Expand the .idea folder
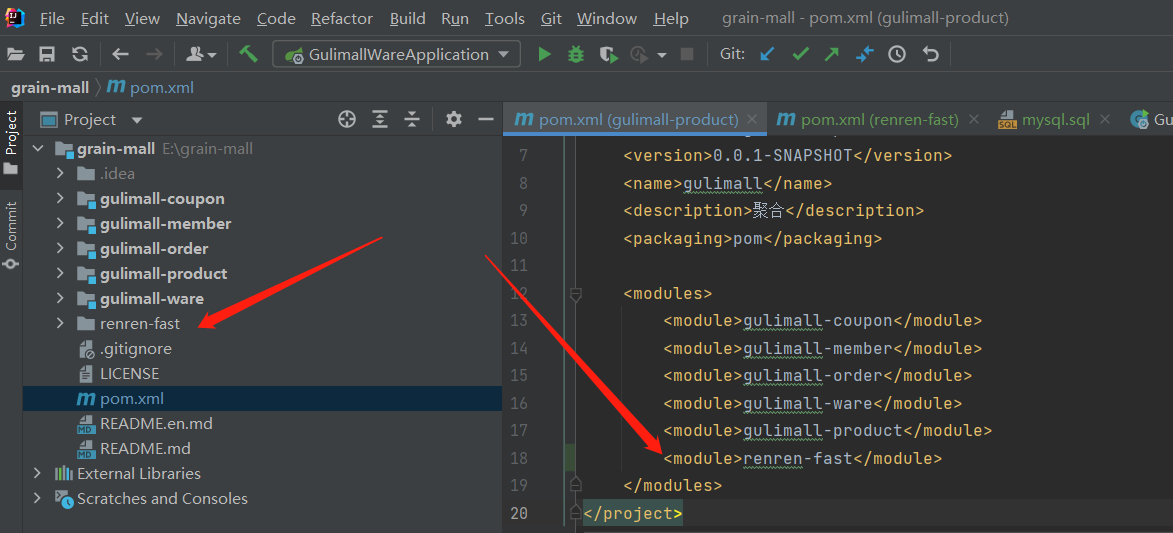The width and height of the screenshot is (1173, 533). coord(61,174)
